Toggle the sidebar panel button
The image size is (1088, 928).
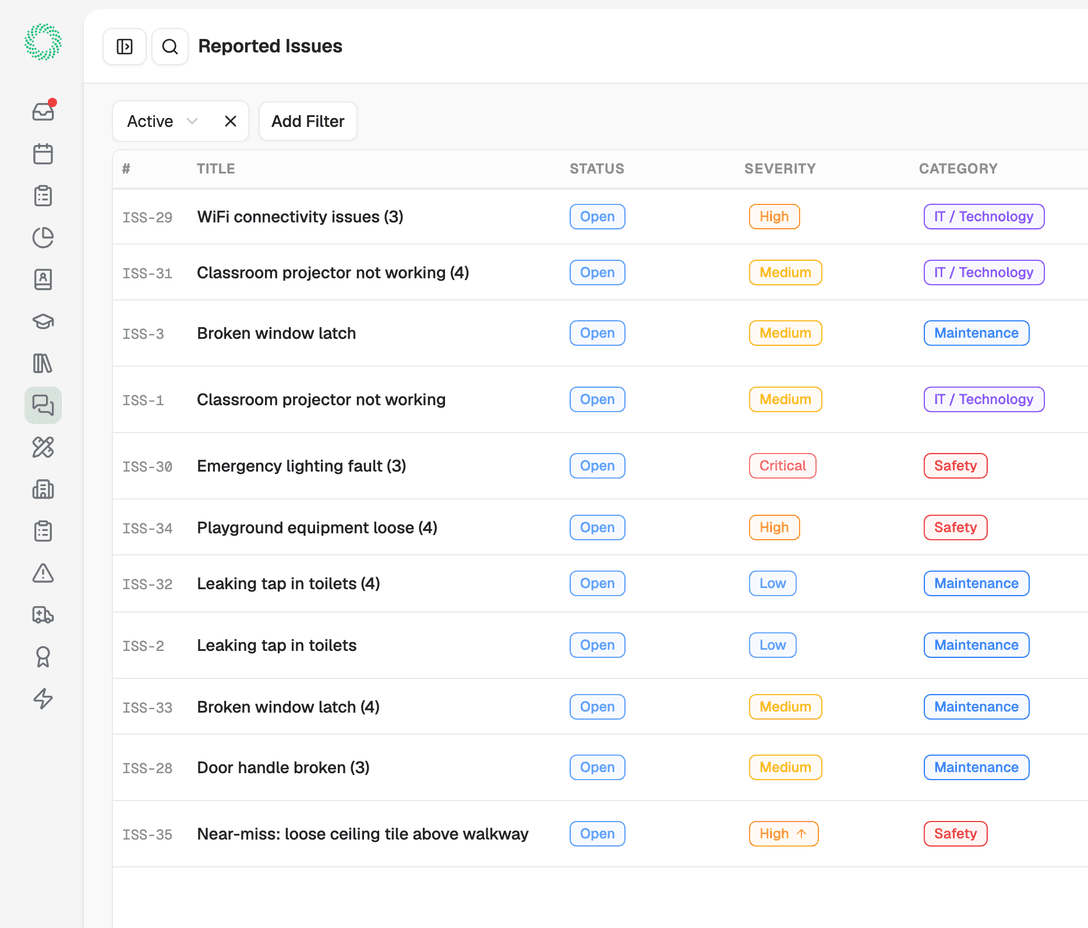(125, 47)
